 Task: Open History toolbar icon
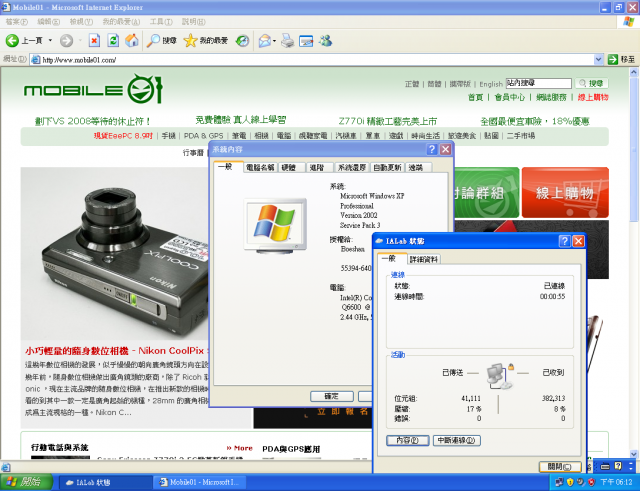point(242,40)
